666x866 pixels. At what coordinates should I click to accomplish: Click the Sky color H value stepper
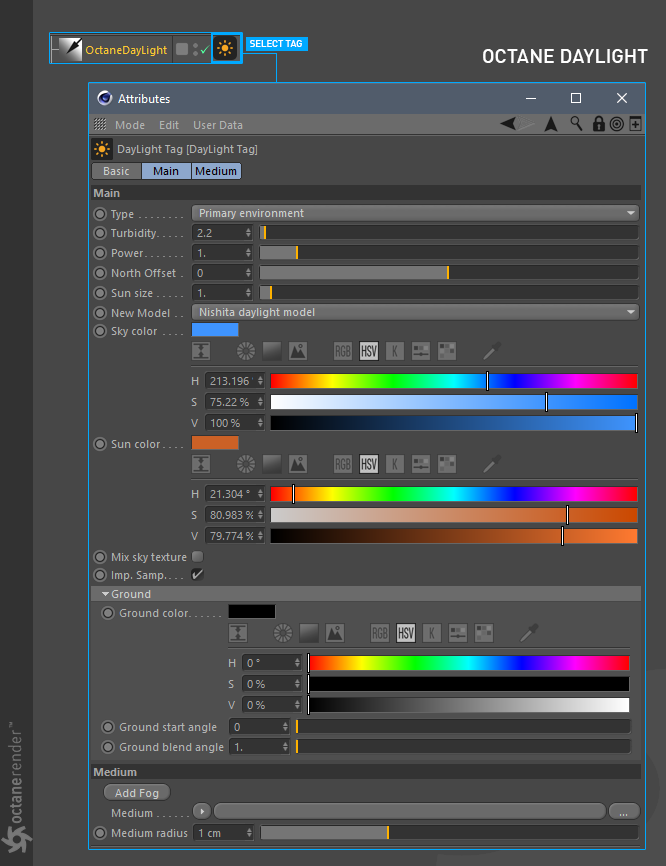click(260, 381)
